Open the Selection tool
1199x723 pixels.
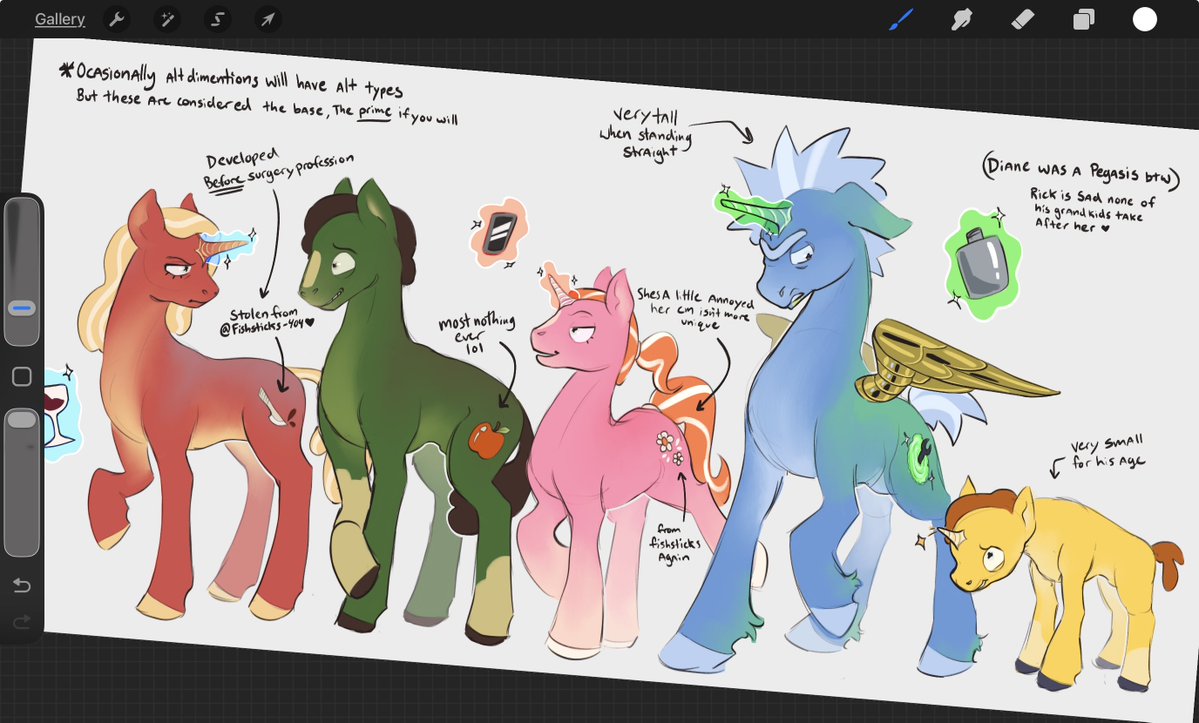[217, 19]
